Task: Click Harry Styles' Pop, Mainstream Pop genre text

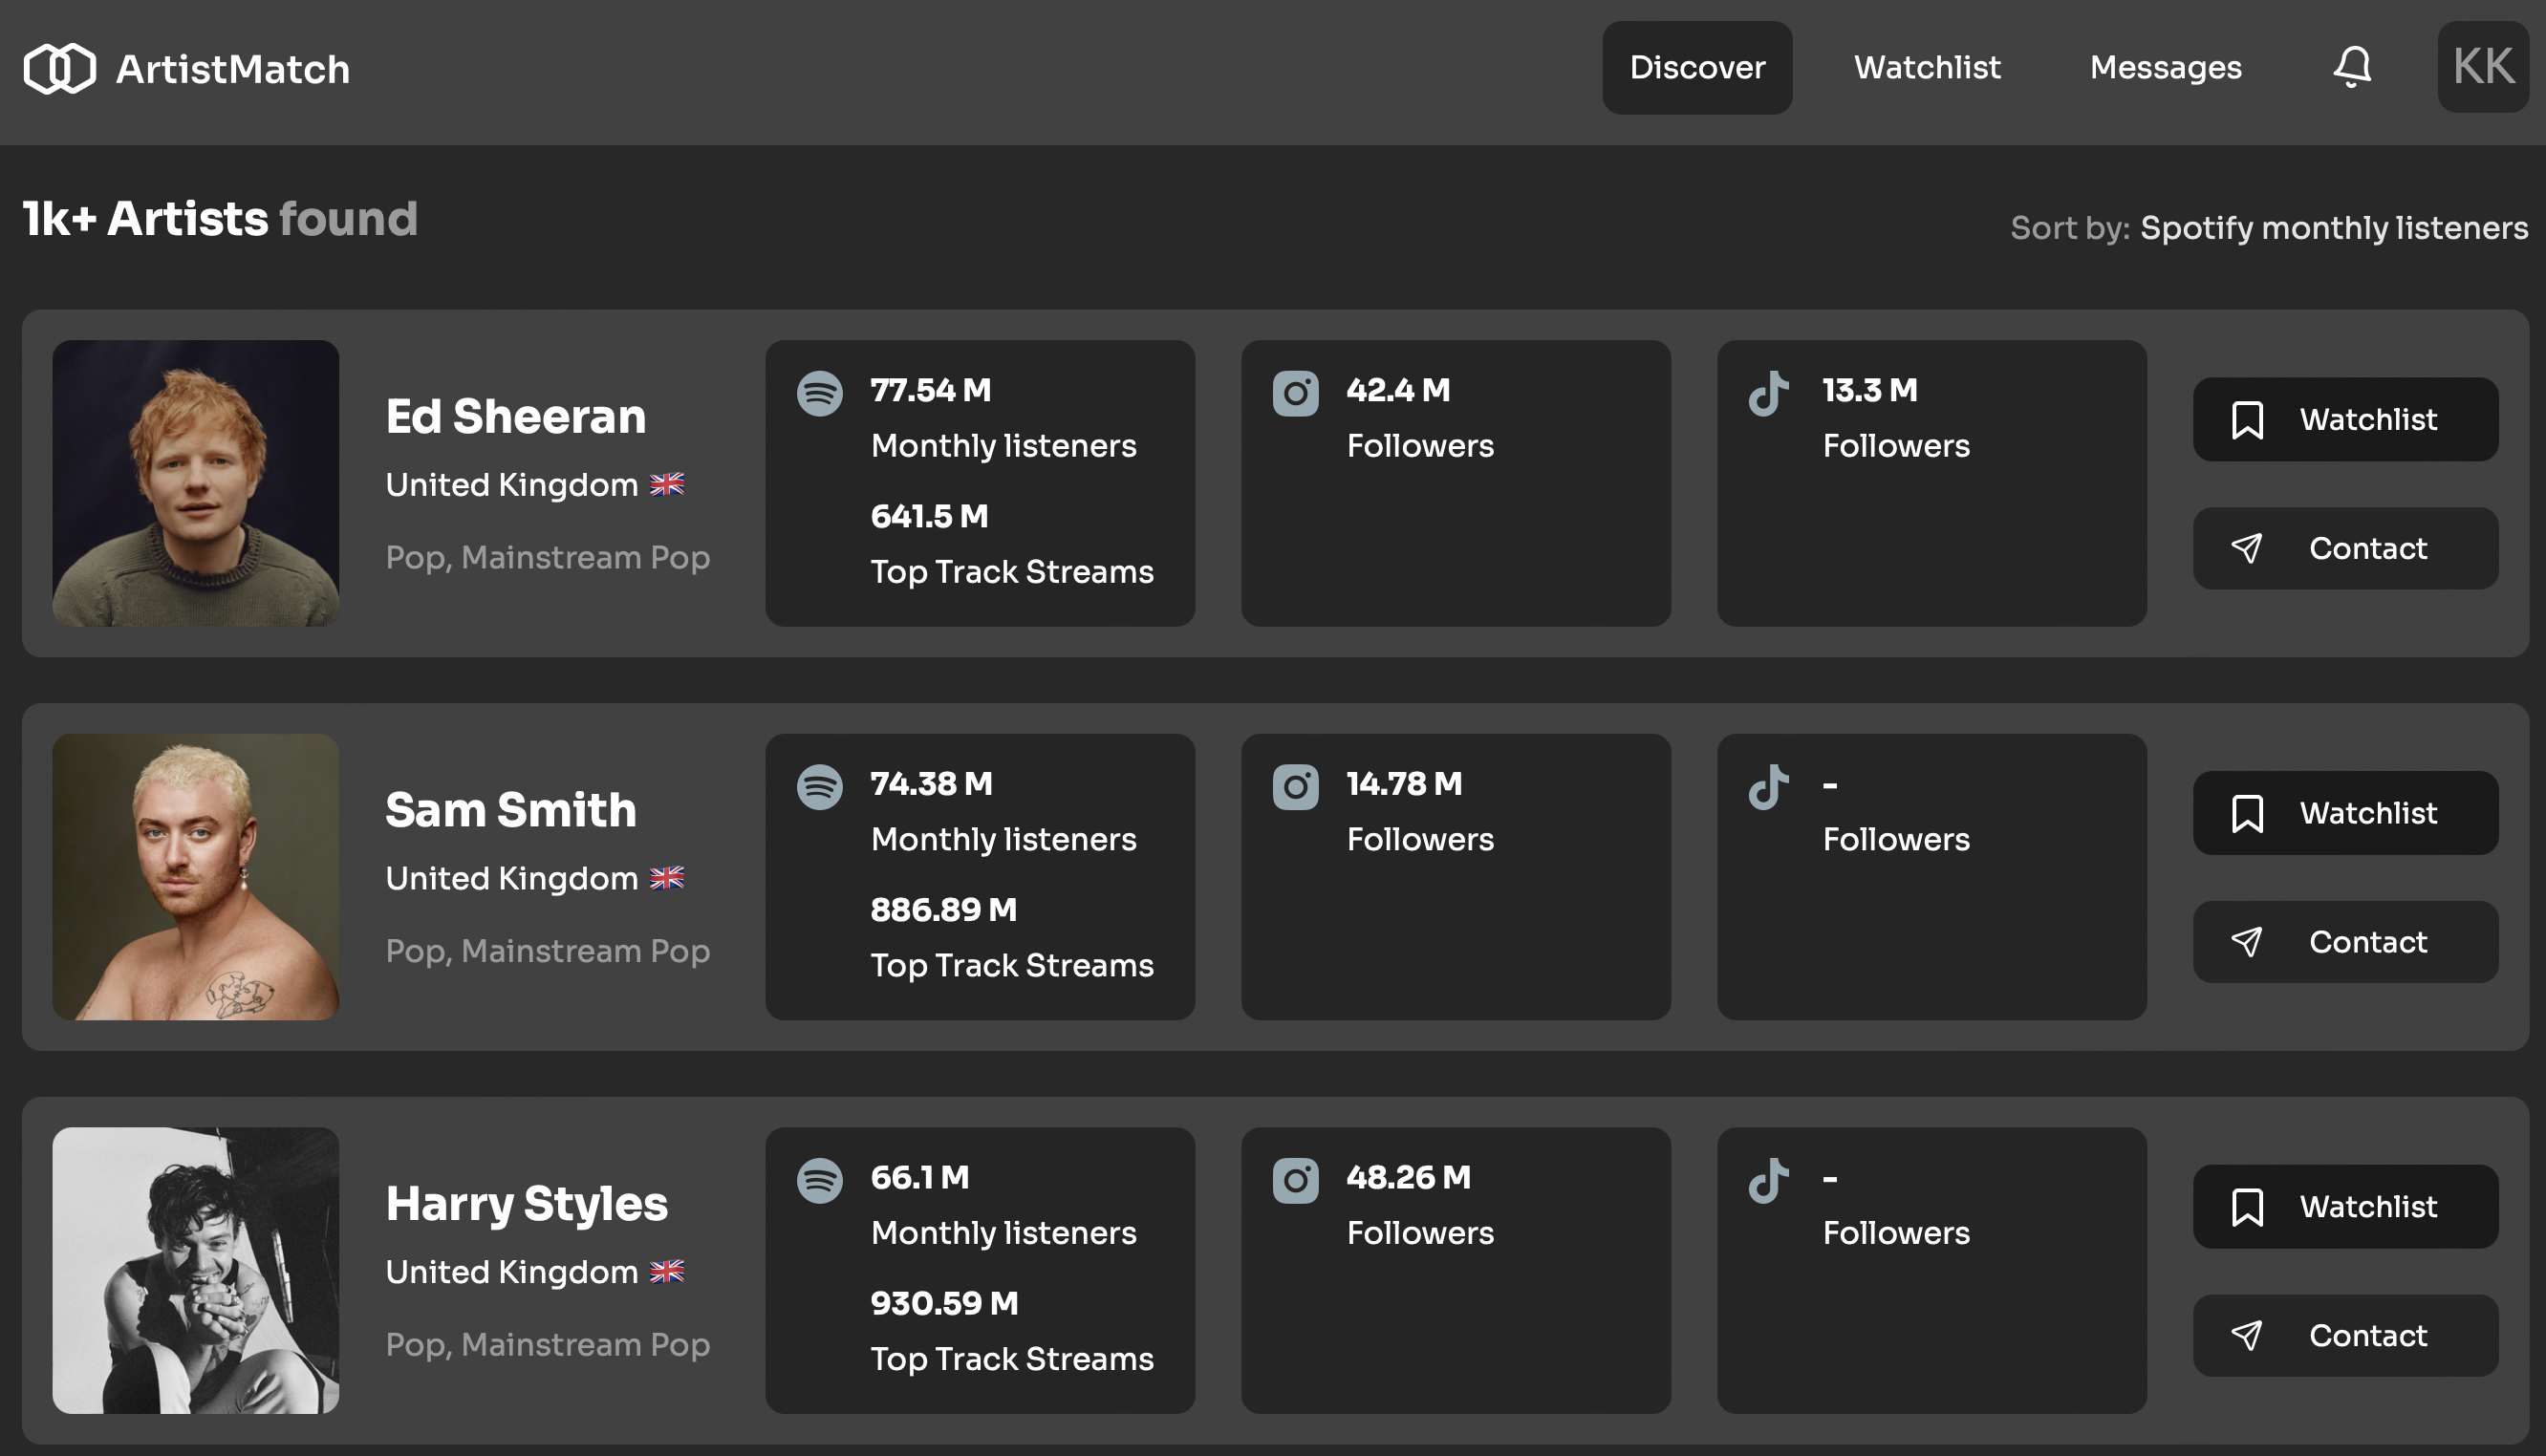Action: tap(548, 1345)
